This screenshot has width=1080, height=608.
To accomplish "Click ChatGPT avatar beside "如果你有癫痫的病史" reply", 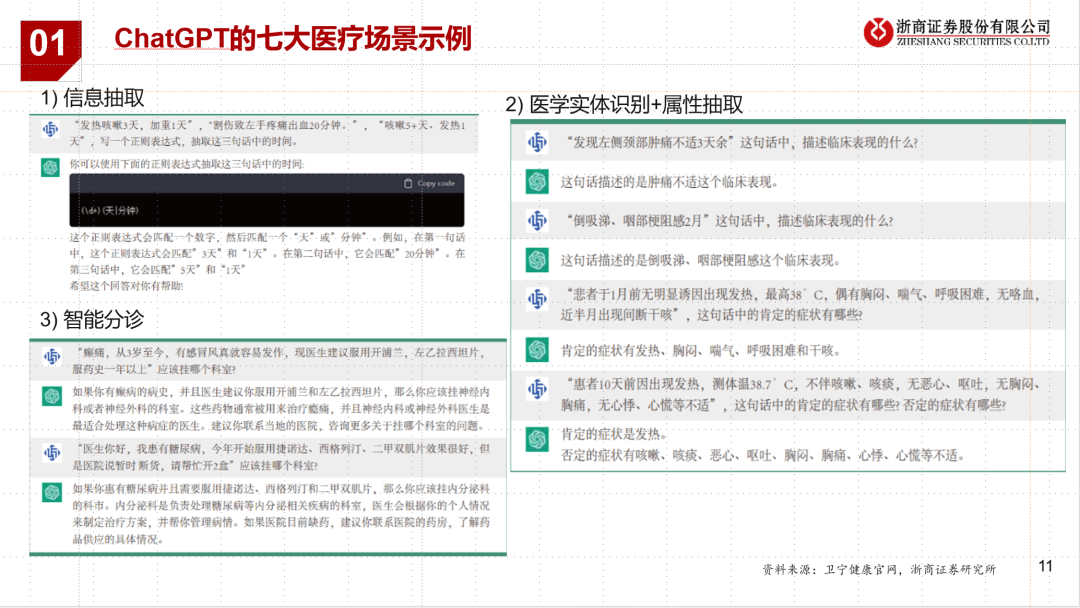I will click(x=52, y=396).
